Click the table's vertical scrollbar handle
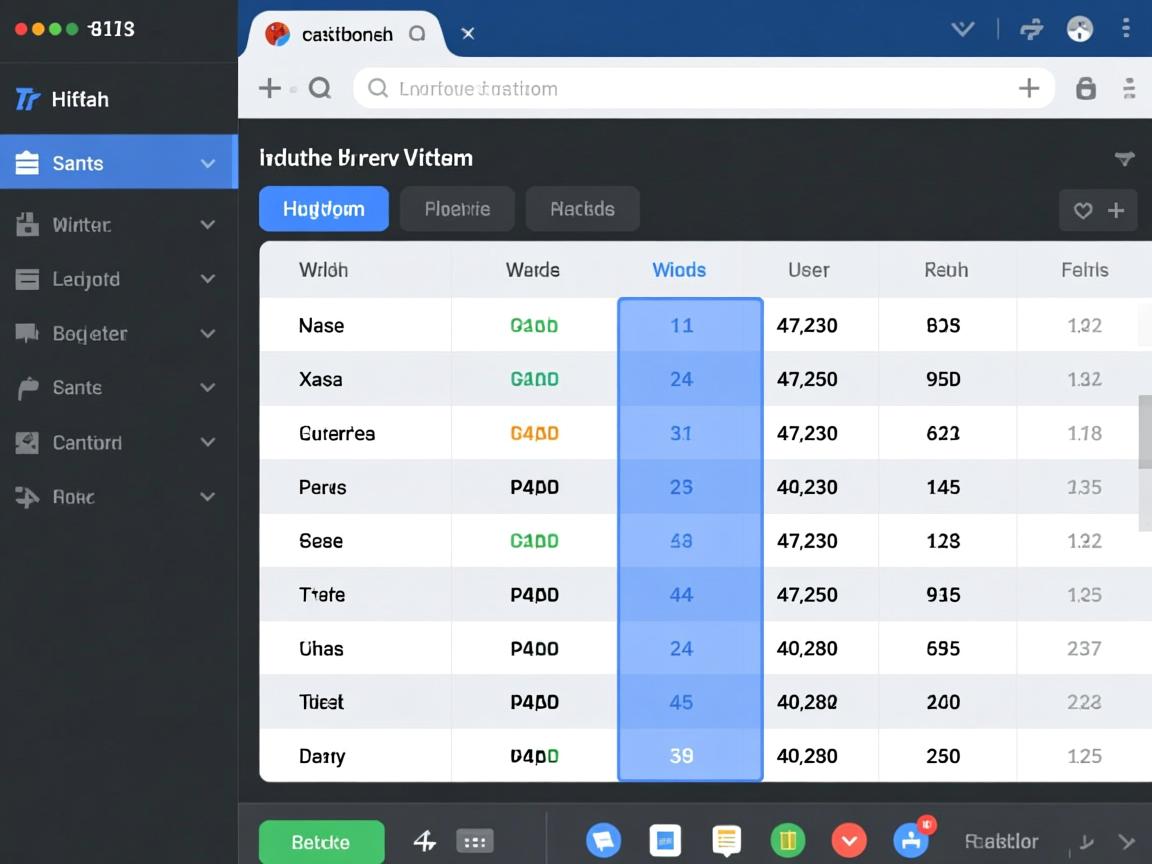This screenshot has width=1152, height=864. point(1145,432)
